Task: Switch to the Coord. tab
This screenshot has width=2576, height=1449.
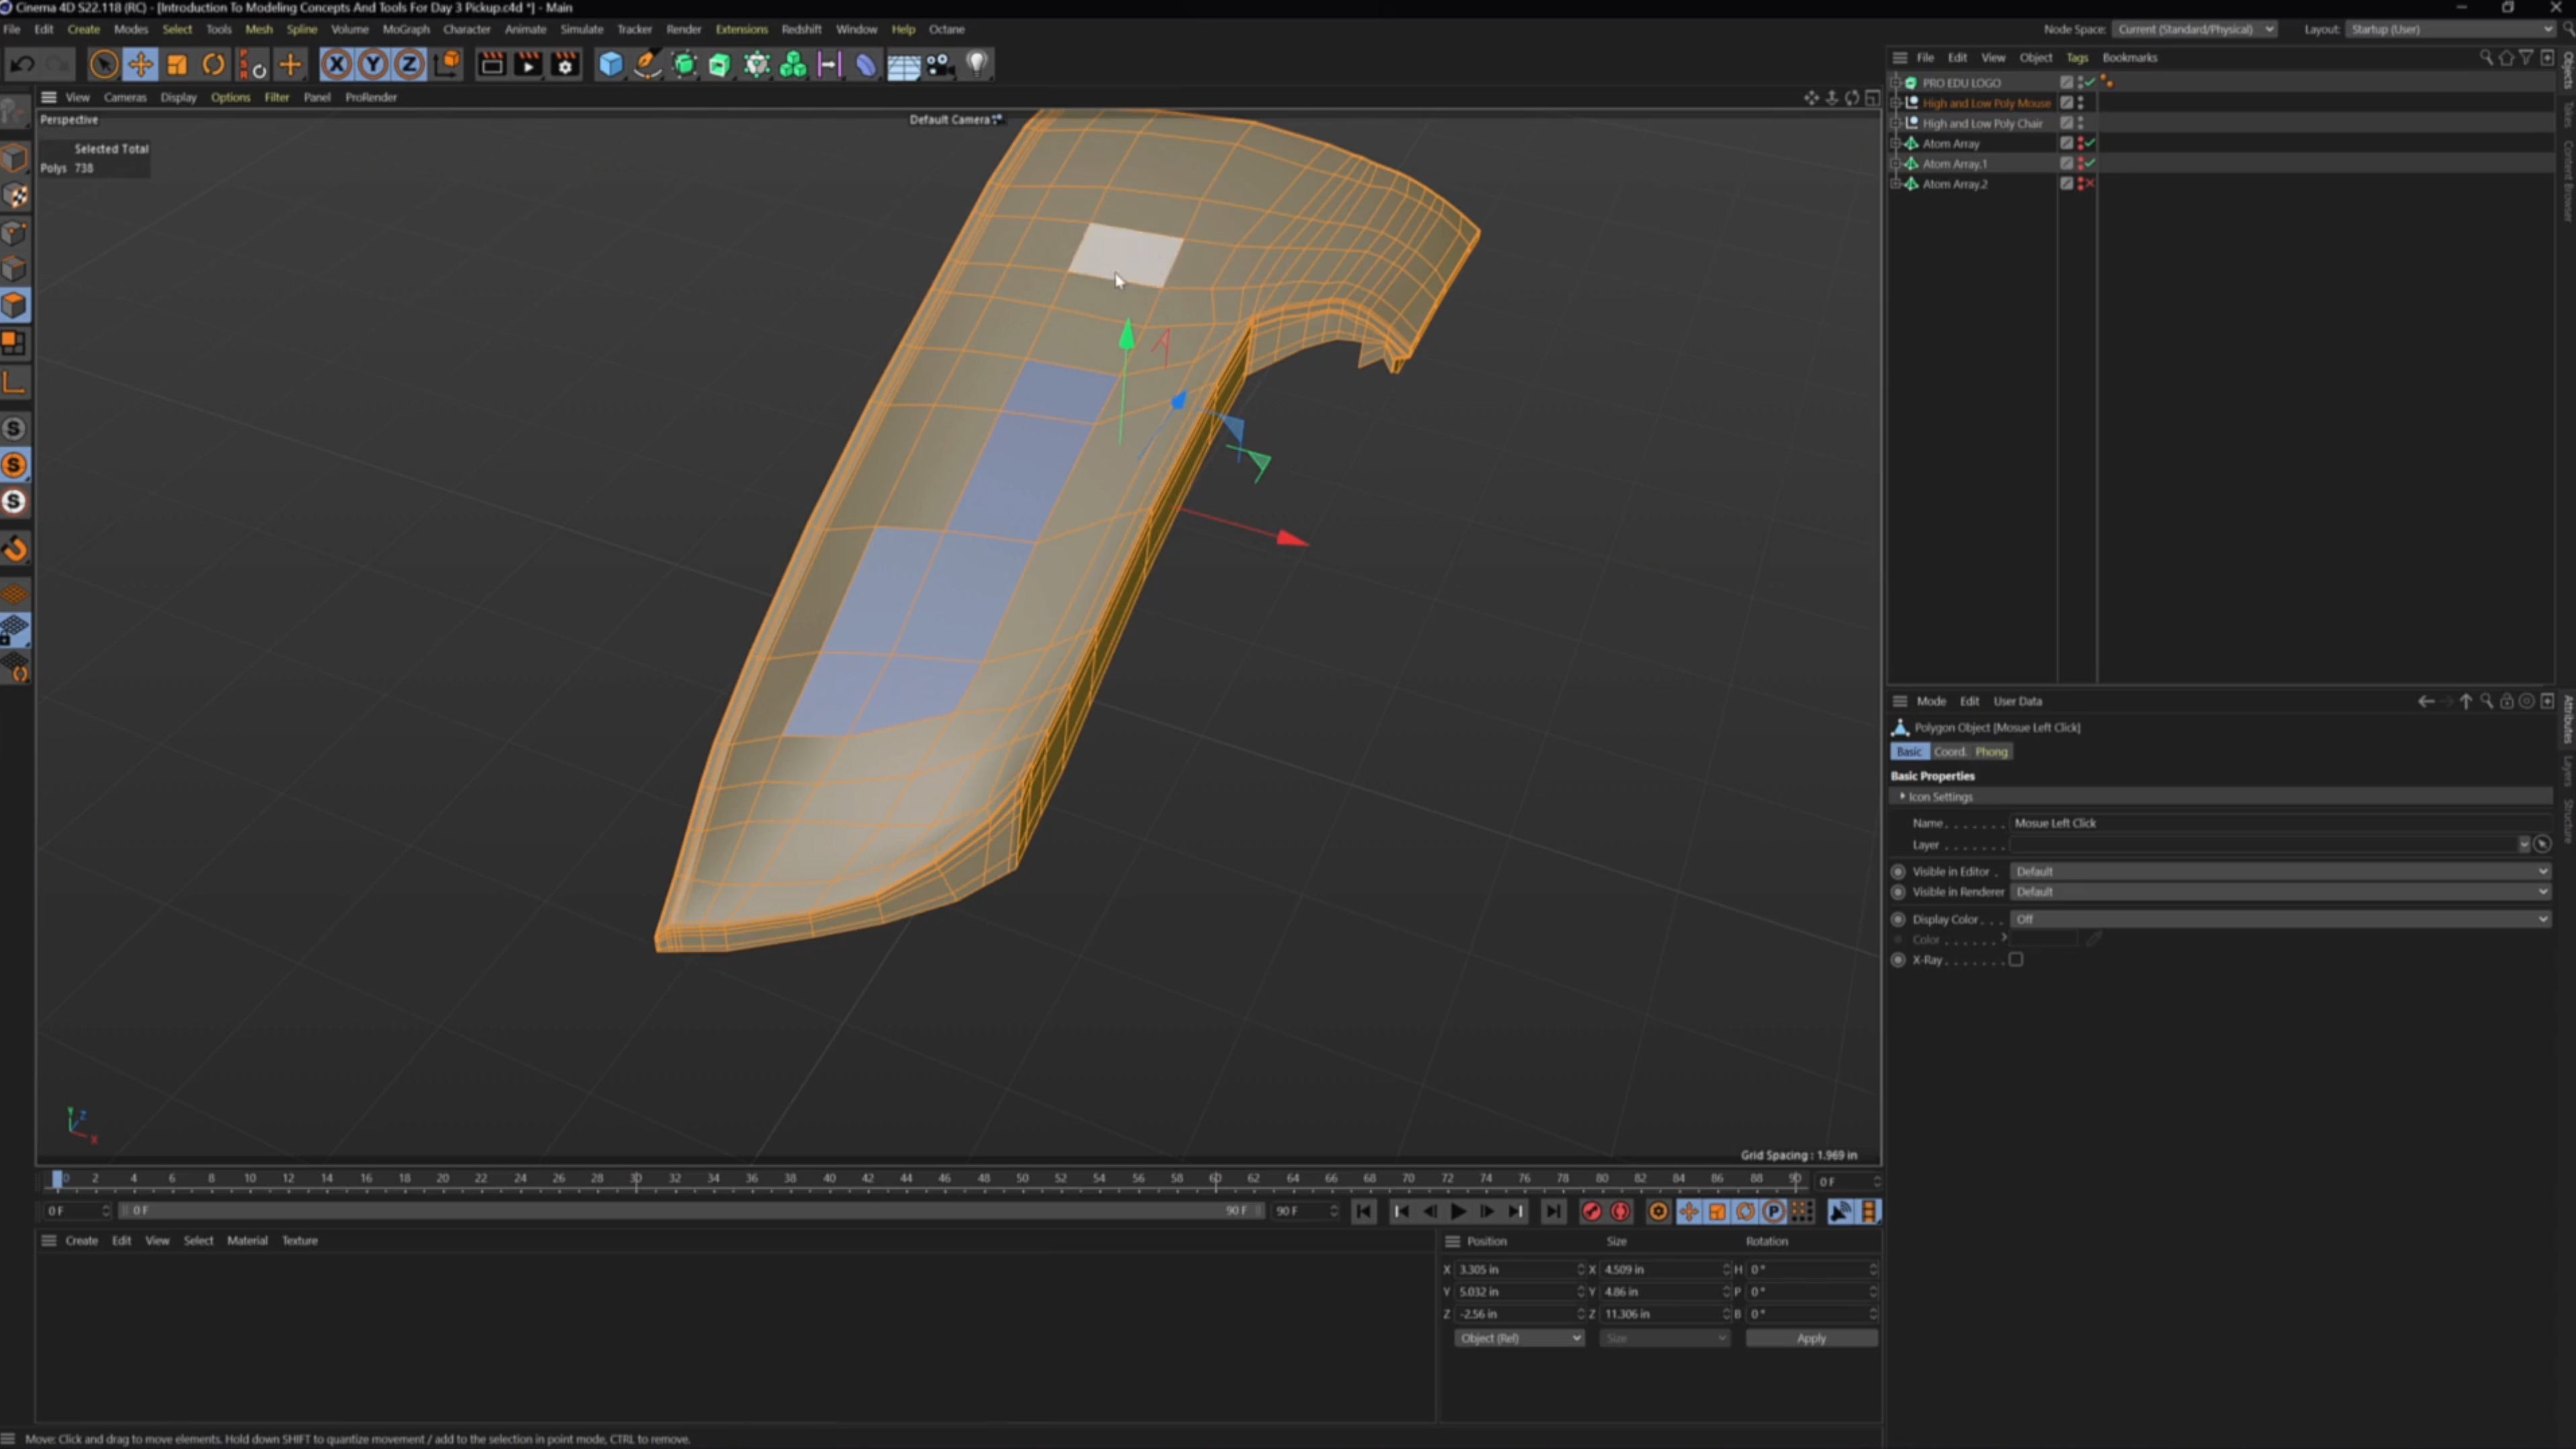Action: tap(1949, 752)
